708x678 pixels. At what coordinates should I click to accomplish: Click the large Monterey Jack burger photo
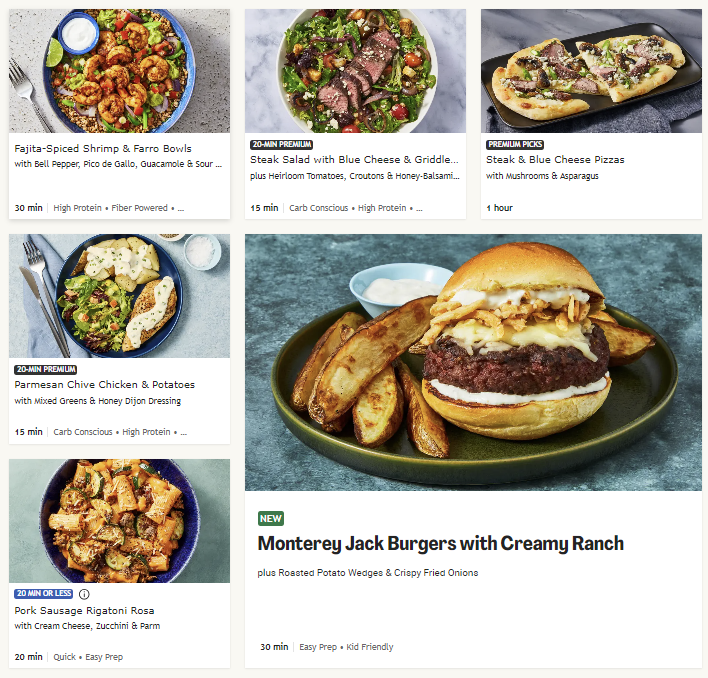pos(473,362)
